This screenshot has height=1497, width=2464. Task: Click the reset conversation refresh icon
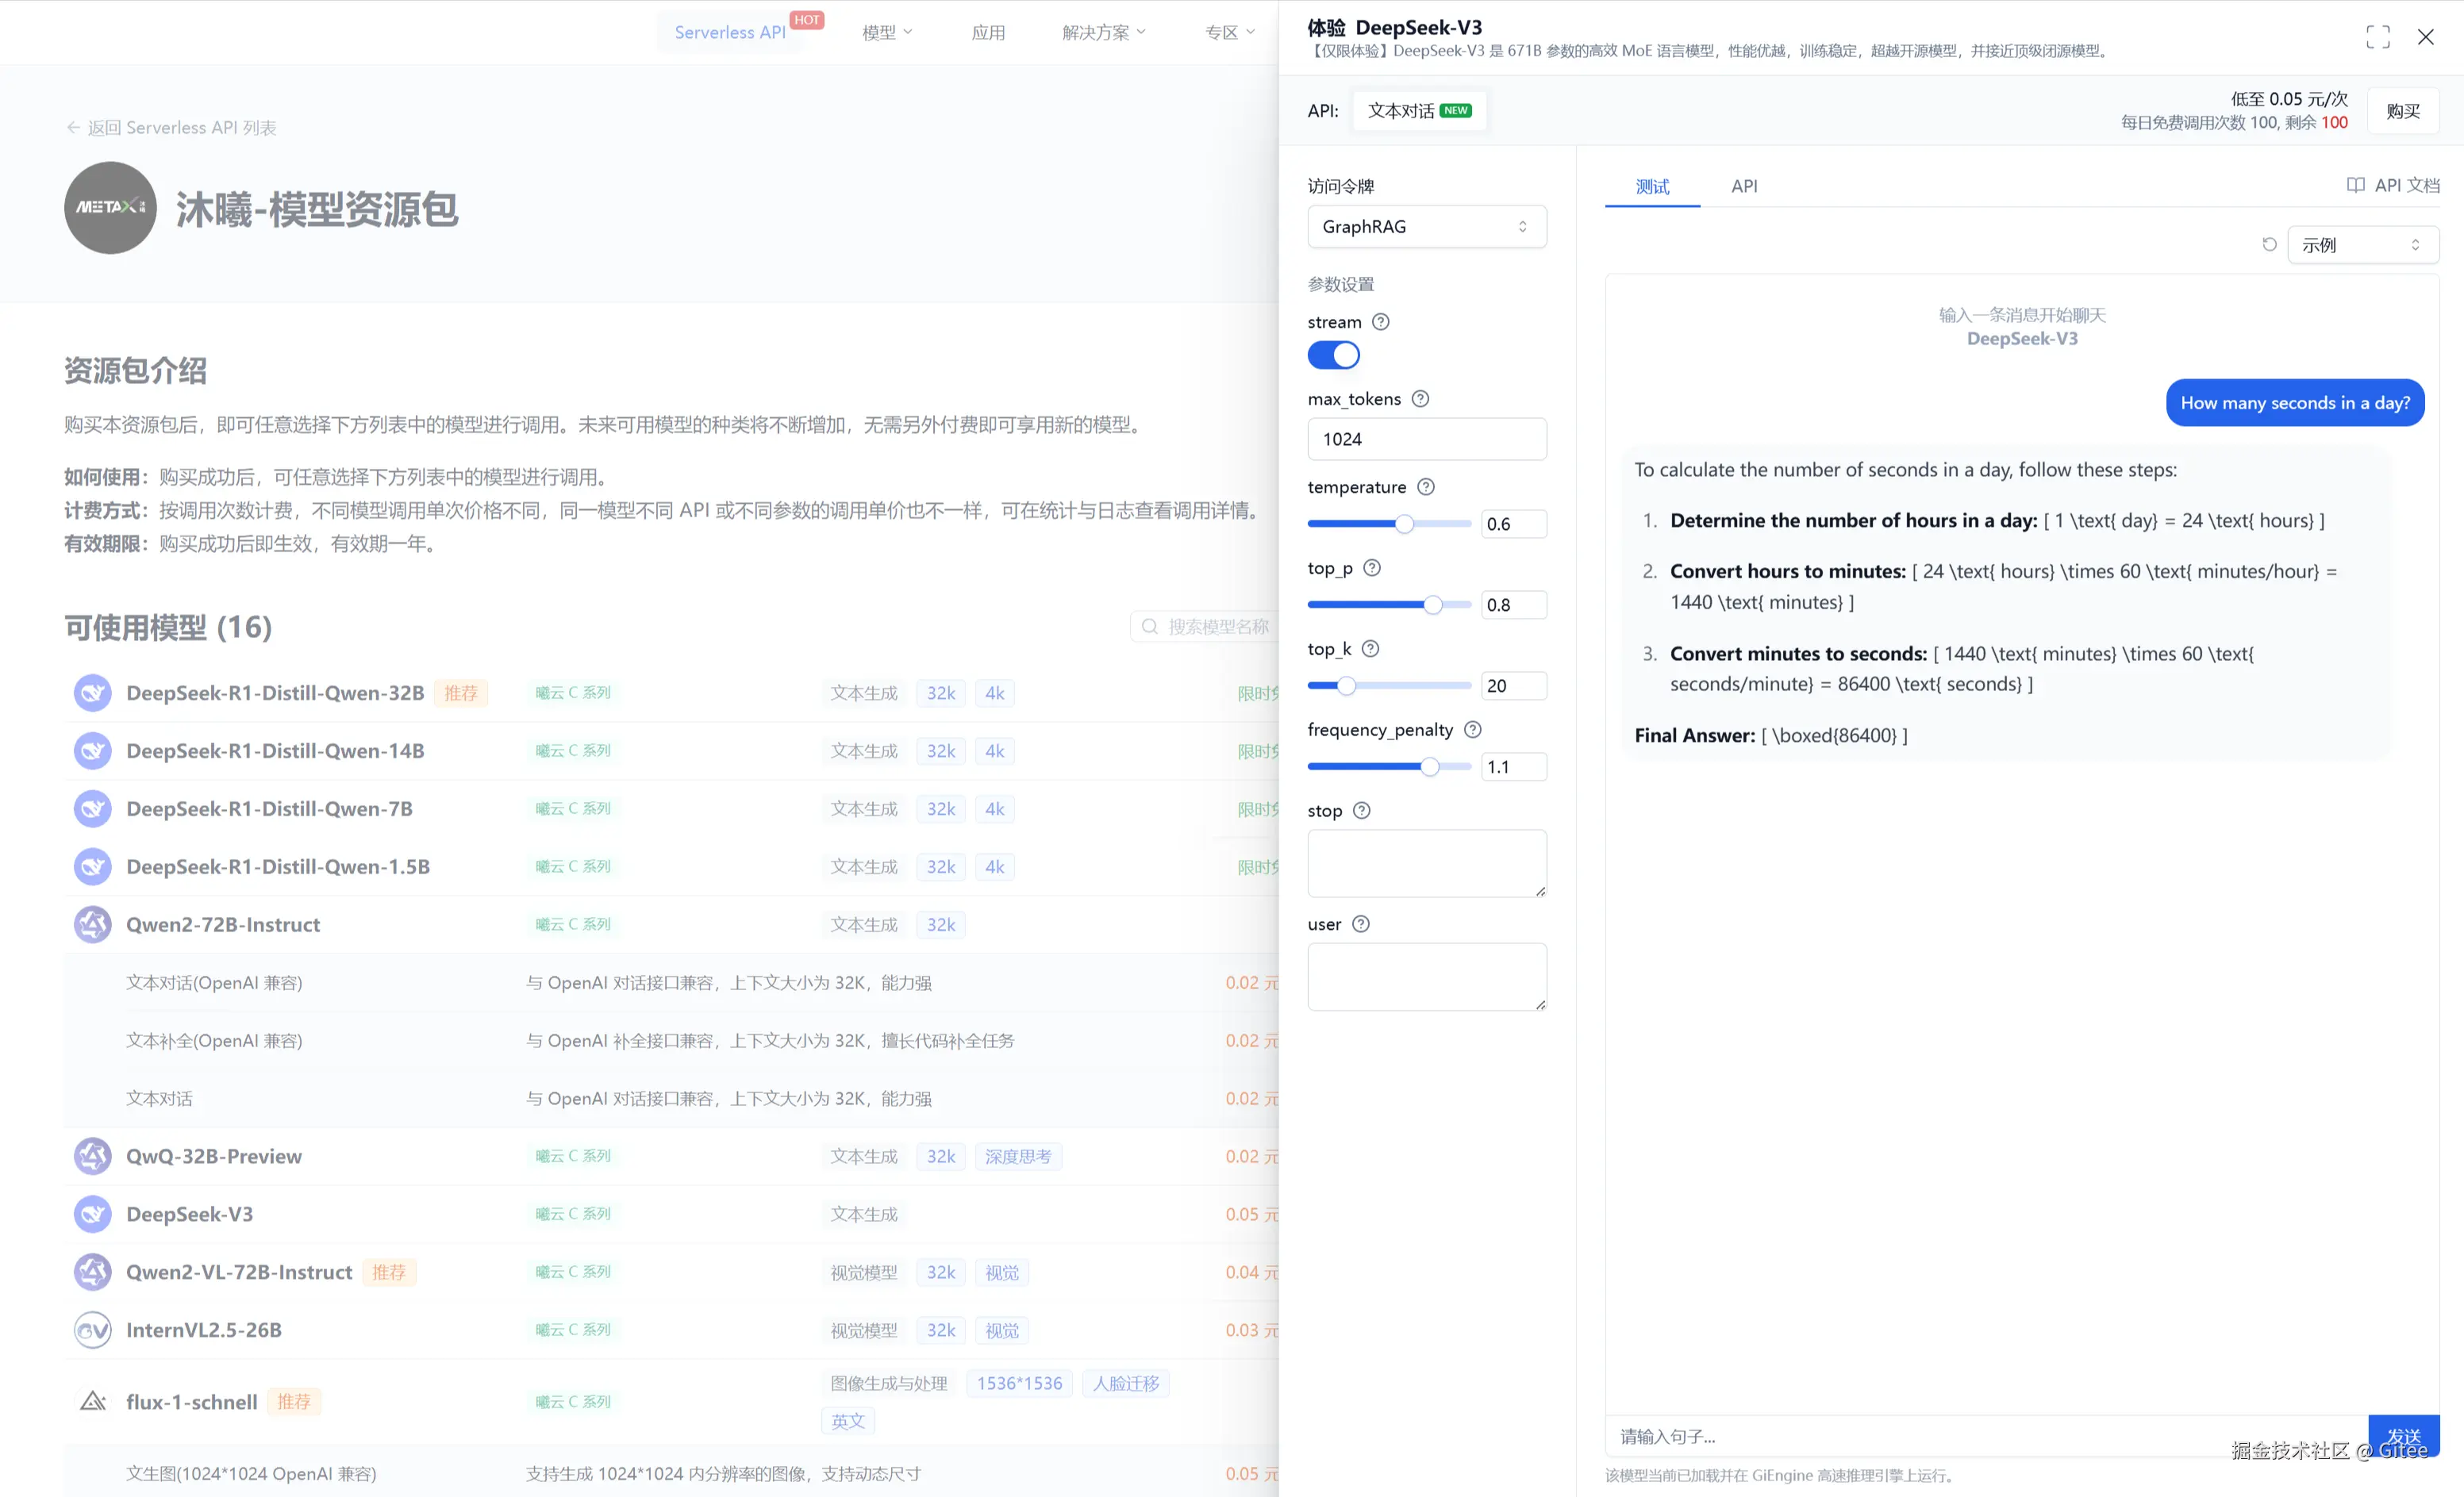[x=2269, y=245]
